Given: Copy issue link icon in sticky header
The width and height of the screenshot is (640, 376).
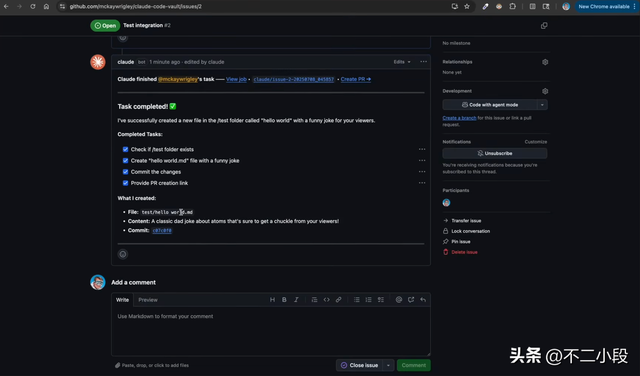Looking at the screenshot, I should coord(544,26).
